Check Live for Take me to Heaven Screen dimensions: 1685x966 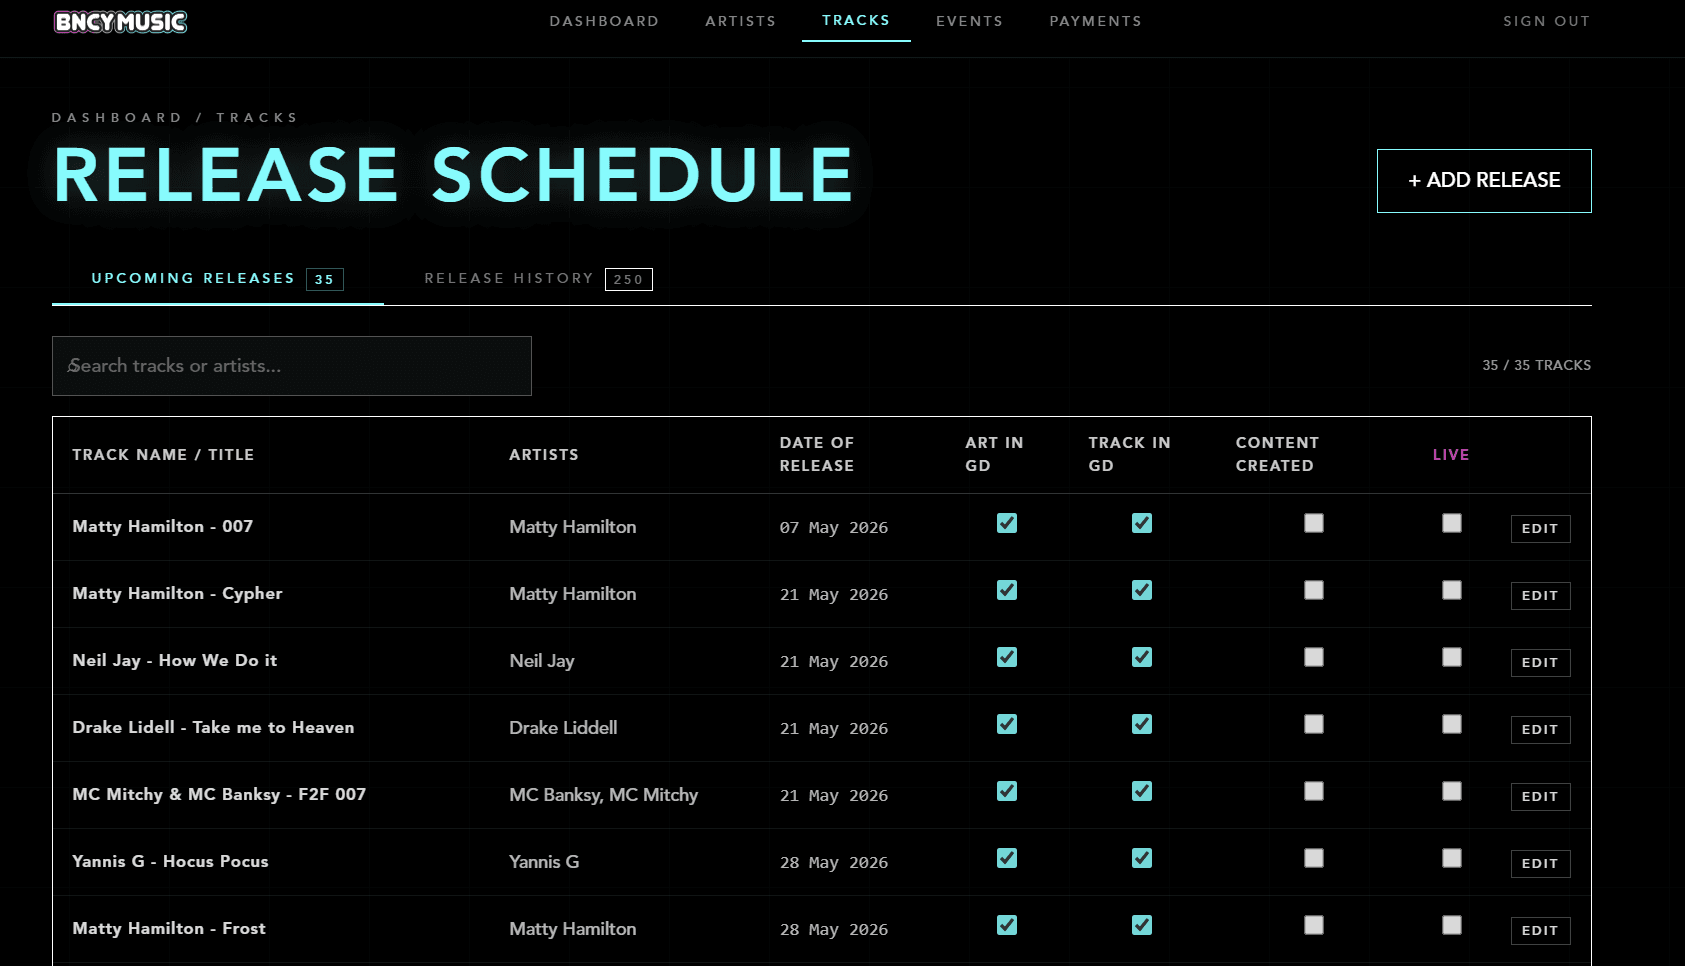1452,724
